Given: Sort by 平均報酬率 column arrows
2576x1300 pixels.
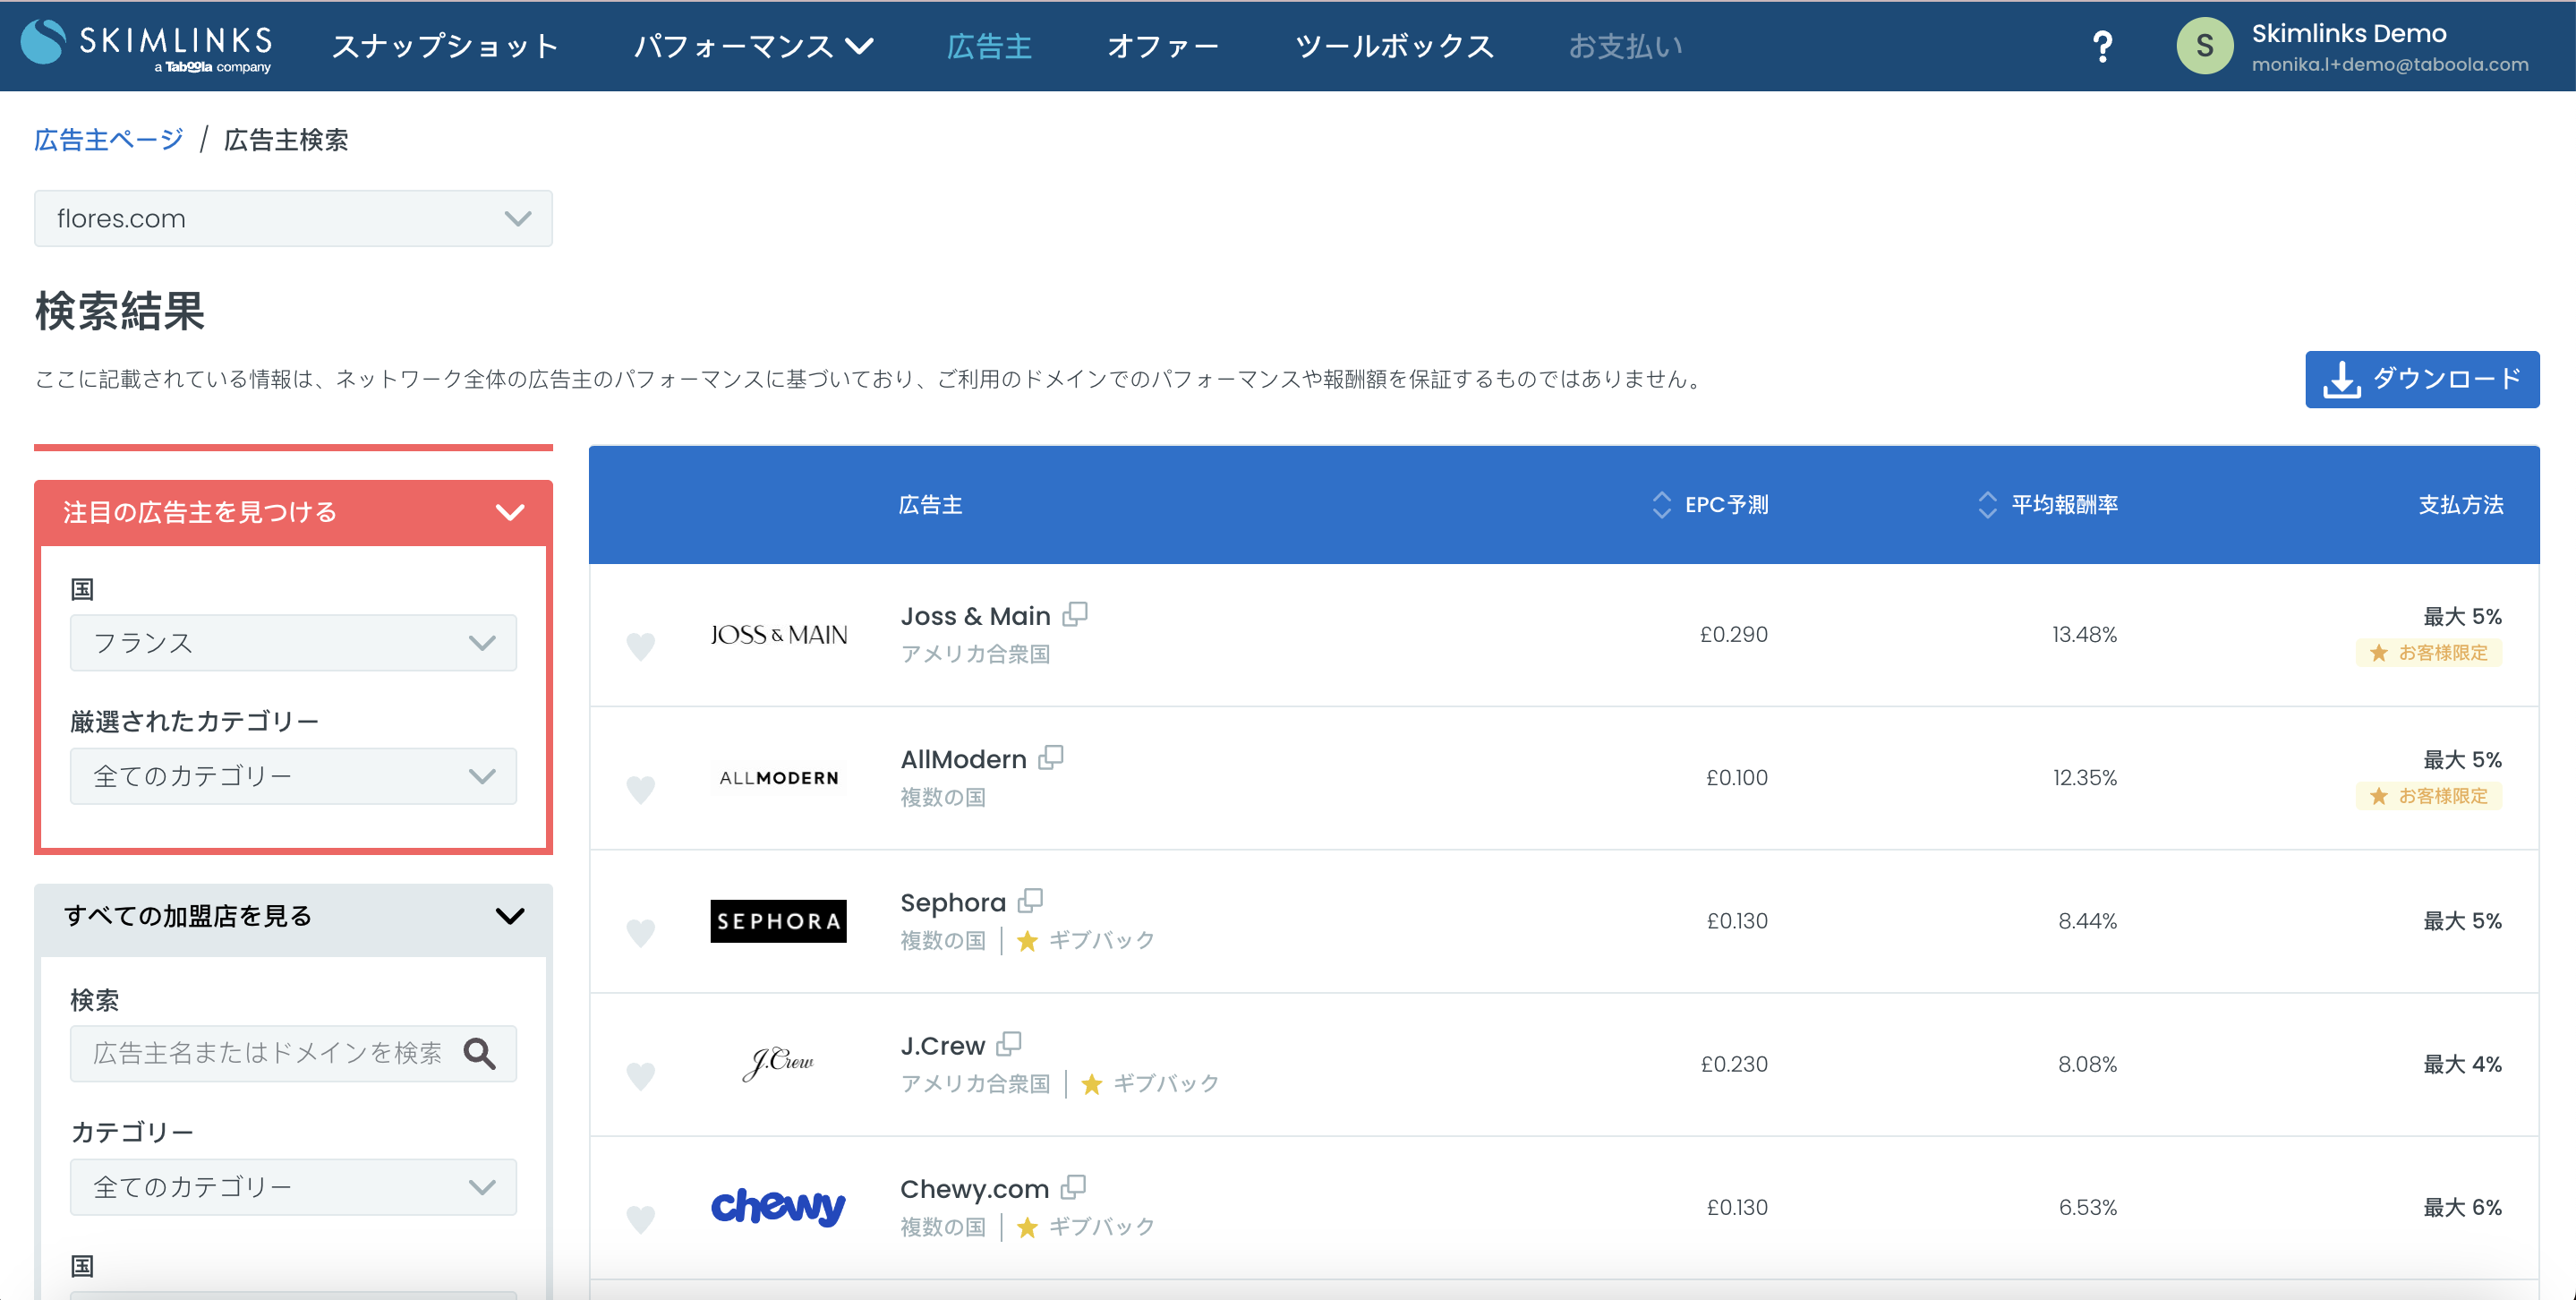Looking at the screenshot, I should [1987, 505].
